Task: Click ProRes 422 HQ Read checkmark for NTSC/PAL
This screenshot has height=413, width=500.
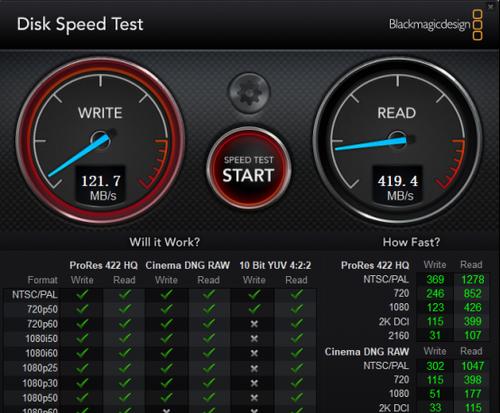Action: coord(125,294)
